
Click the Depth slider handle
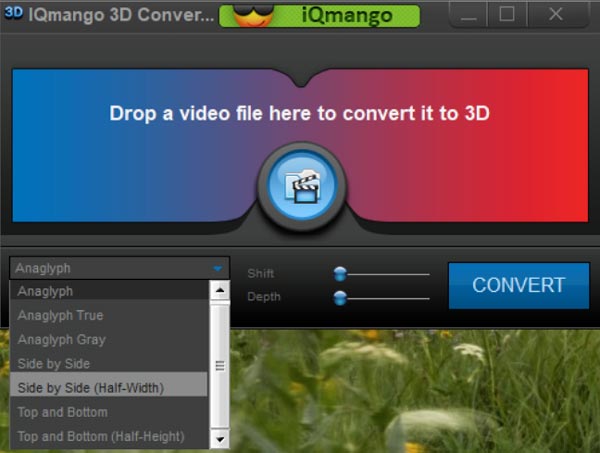[x=340, y=298]
